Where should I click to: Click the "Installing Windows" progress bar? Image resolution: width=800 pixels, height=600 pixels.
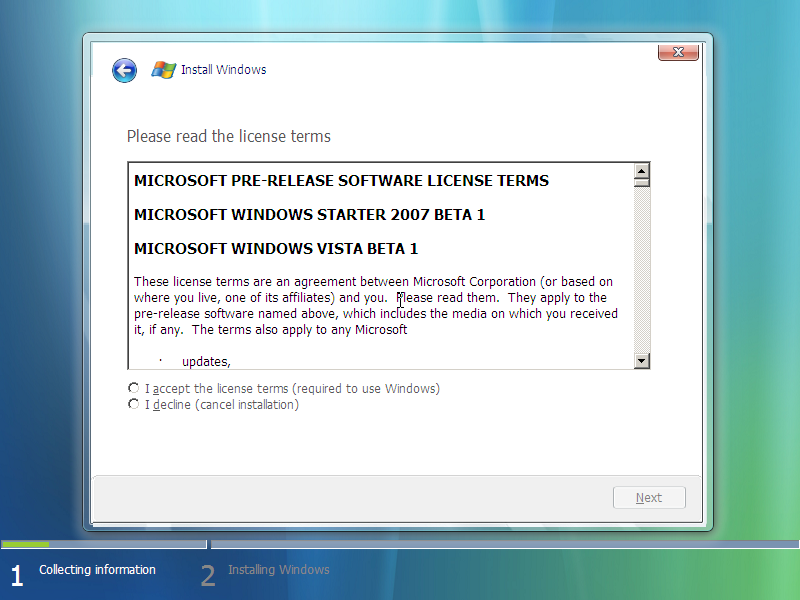505,544
